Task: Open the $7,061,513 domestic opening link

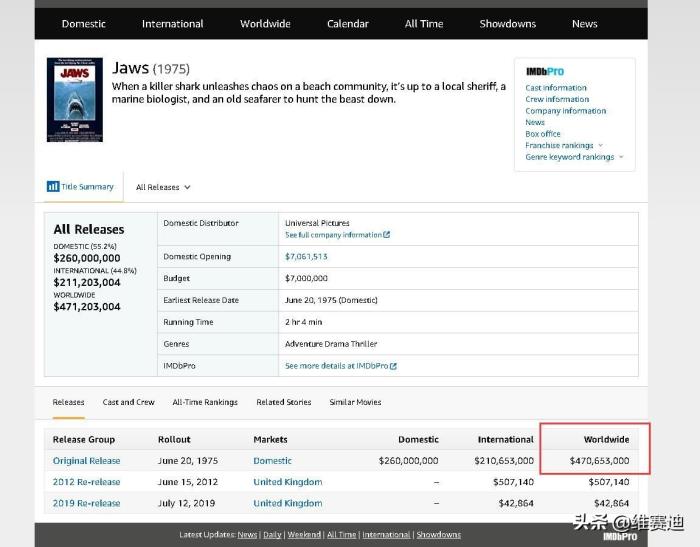Action: 306,257
